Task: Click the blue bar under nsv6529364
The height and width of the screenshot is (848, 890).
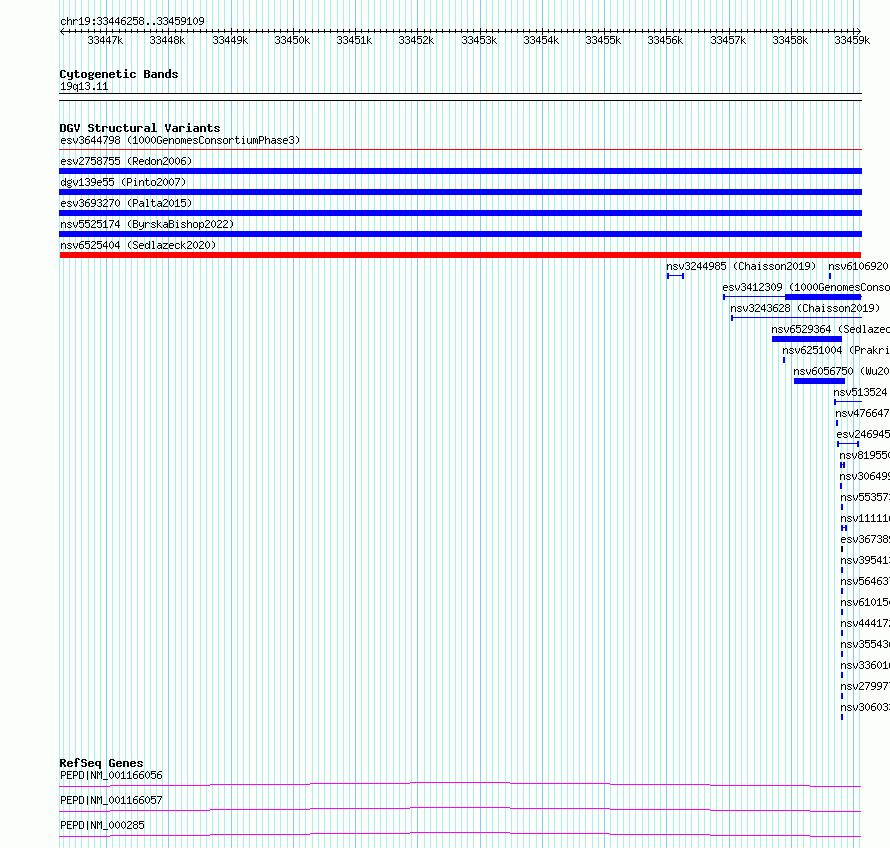Action: click(807, 339)
